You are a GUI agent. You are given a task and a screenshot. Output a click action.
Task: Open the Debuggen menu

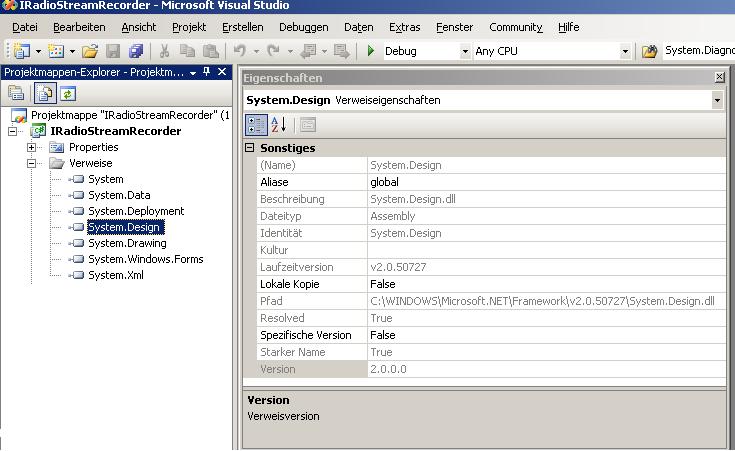304,27
